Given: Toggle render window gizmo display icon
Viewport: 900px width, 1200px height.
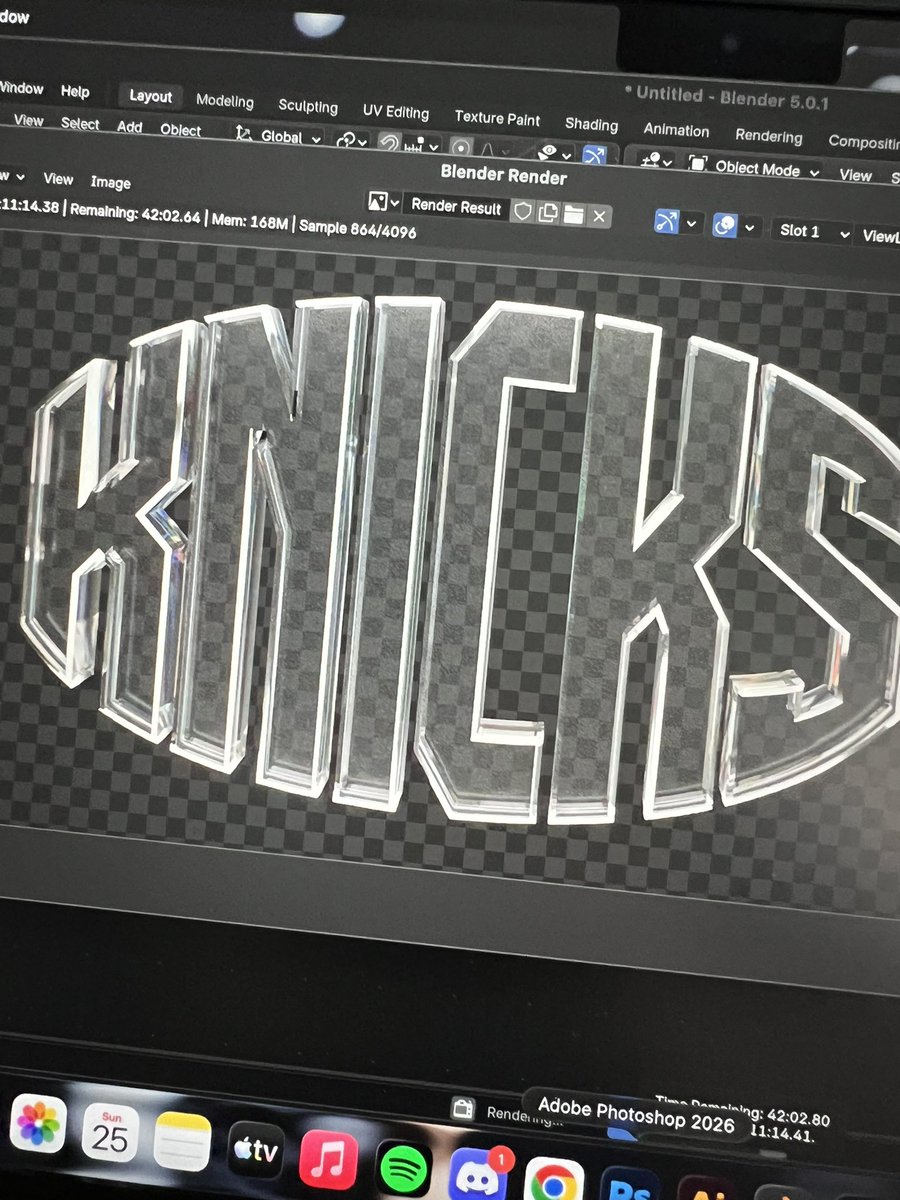Looking at the screenshot, I should coord(667,221).
